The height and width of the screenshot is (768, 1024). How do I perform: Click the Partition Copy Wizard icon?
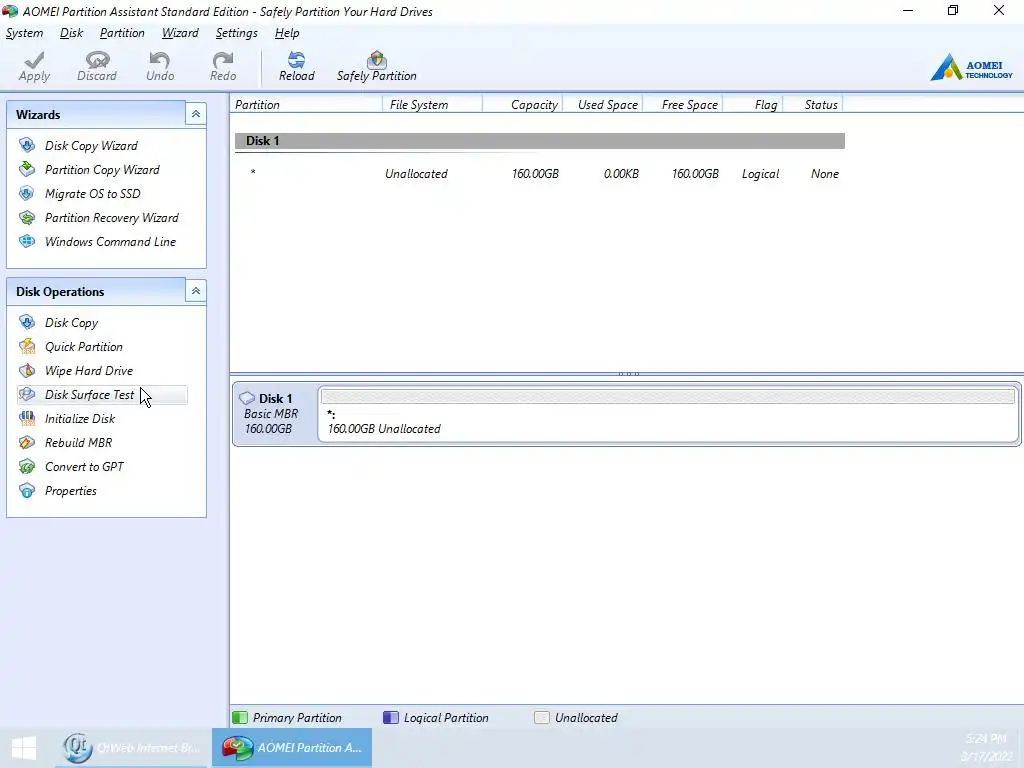tap(27, 169)
